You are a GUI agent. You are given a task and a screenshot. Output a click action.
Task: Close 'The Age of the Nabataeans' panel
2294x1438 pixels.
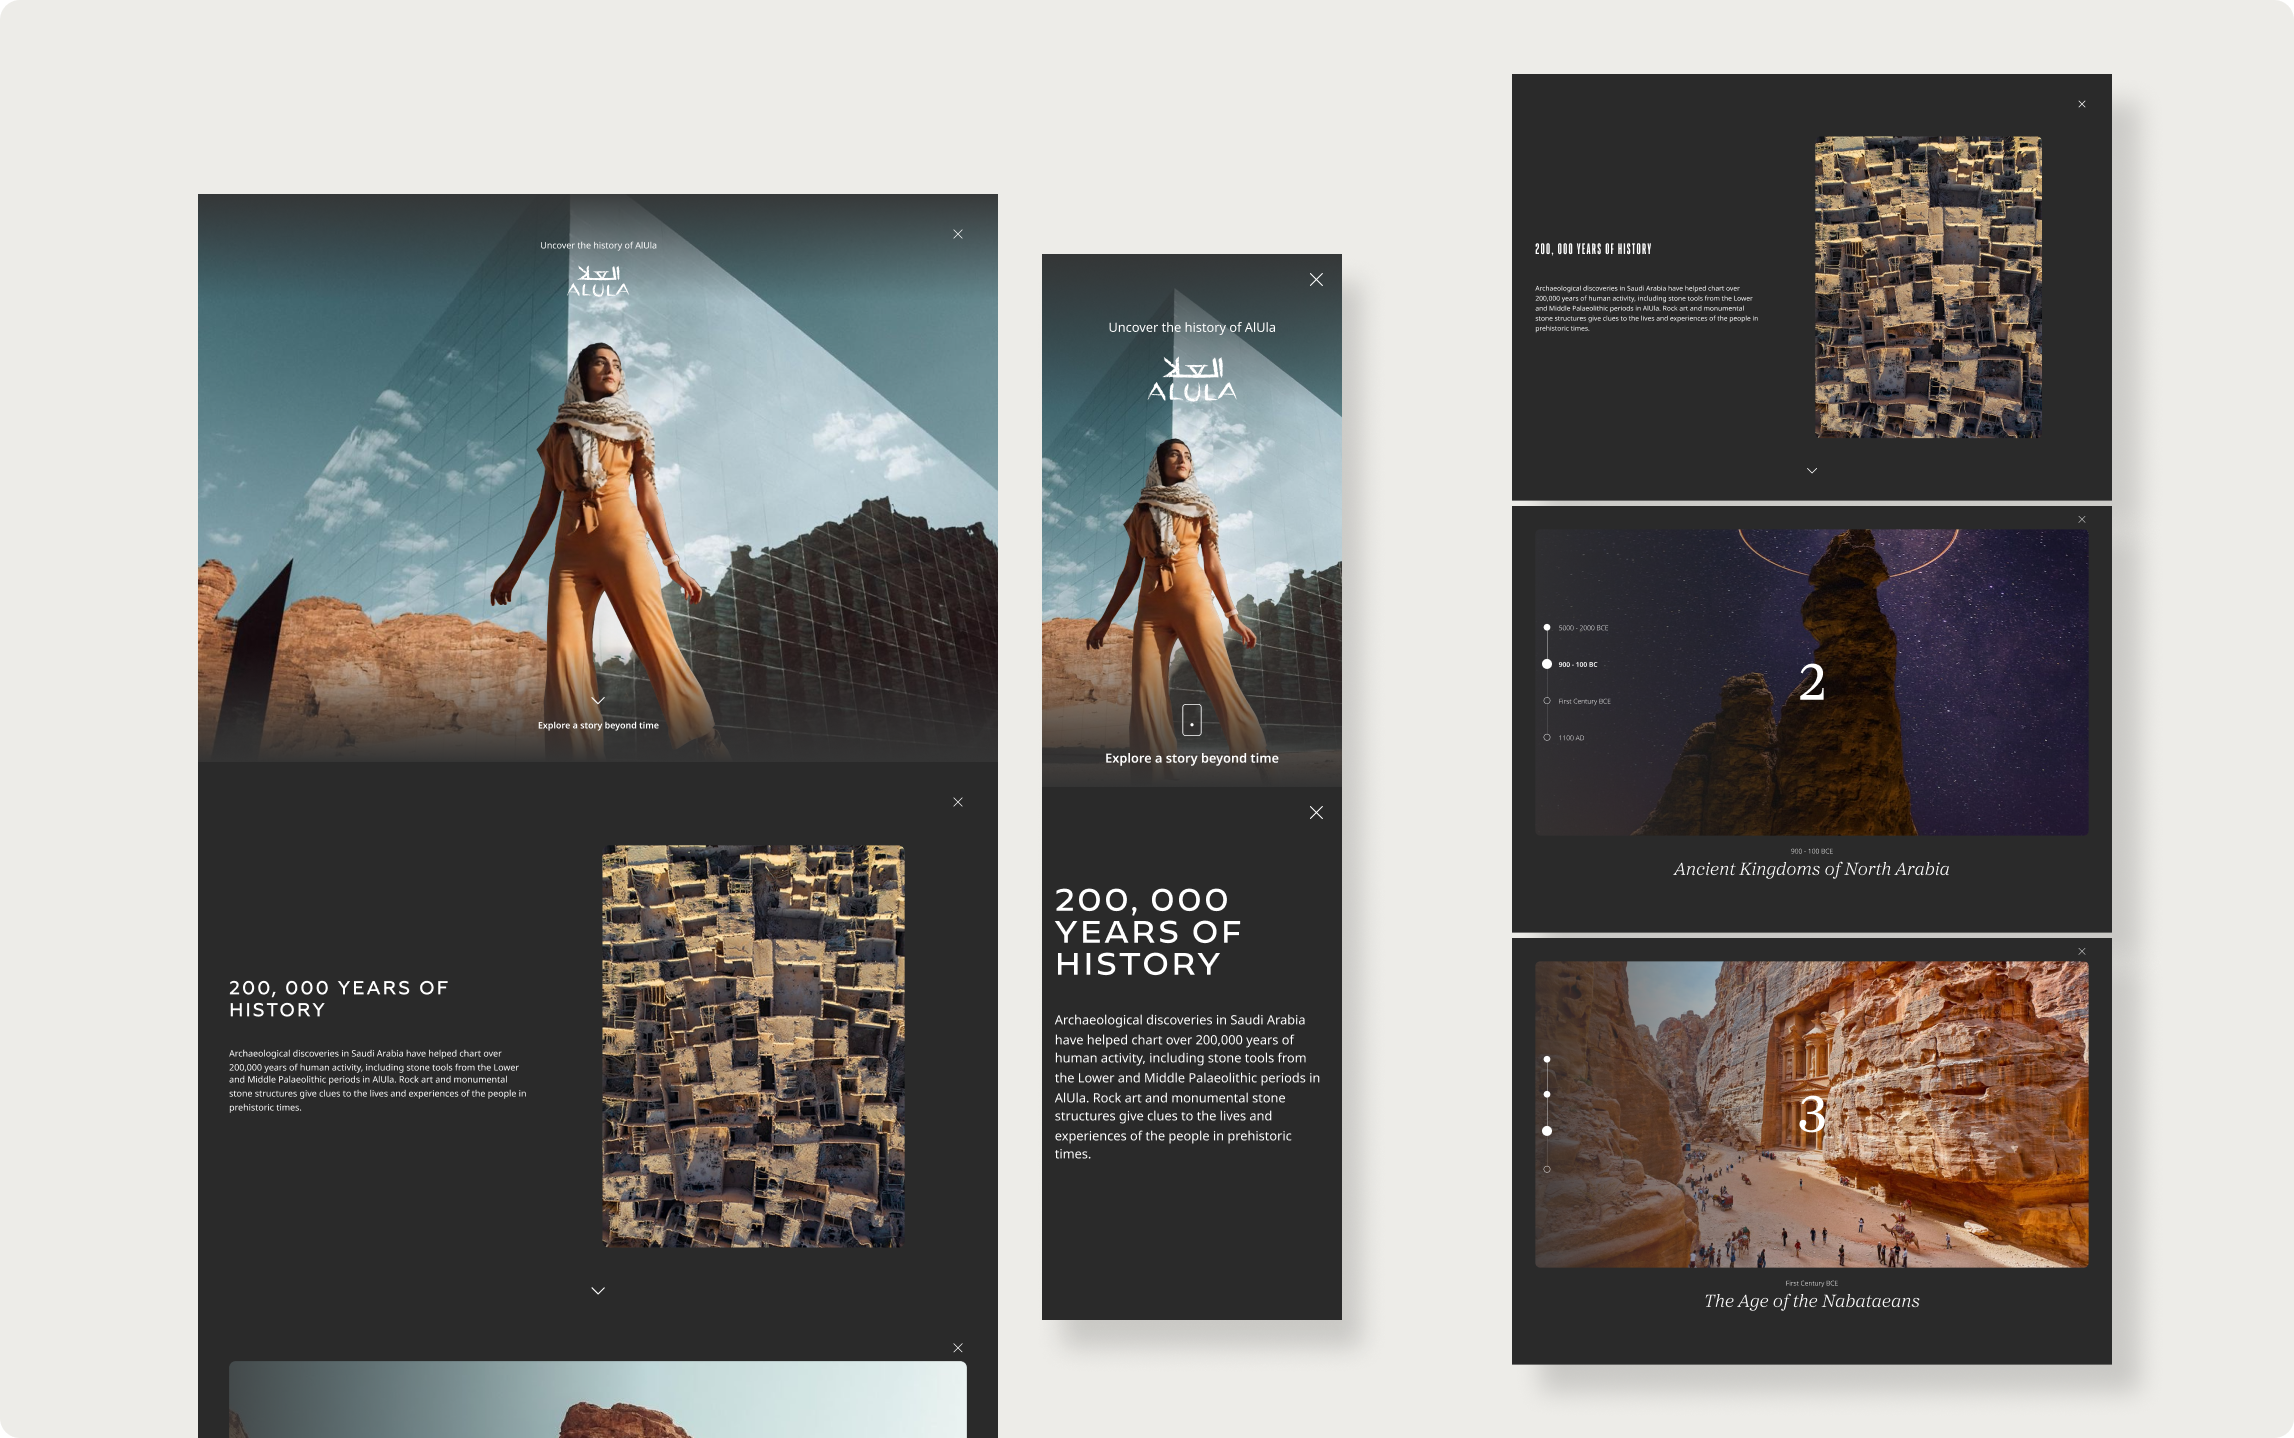pyautogui.click(x=2082, y=952)
